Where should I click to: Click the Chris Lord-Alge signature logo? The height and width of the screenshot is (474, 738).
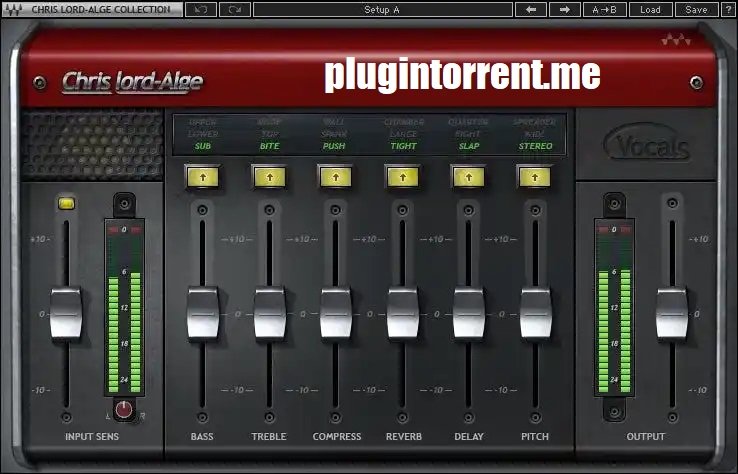pos(133,82)
